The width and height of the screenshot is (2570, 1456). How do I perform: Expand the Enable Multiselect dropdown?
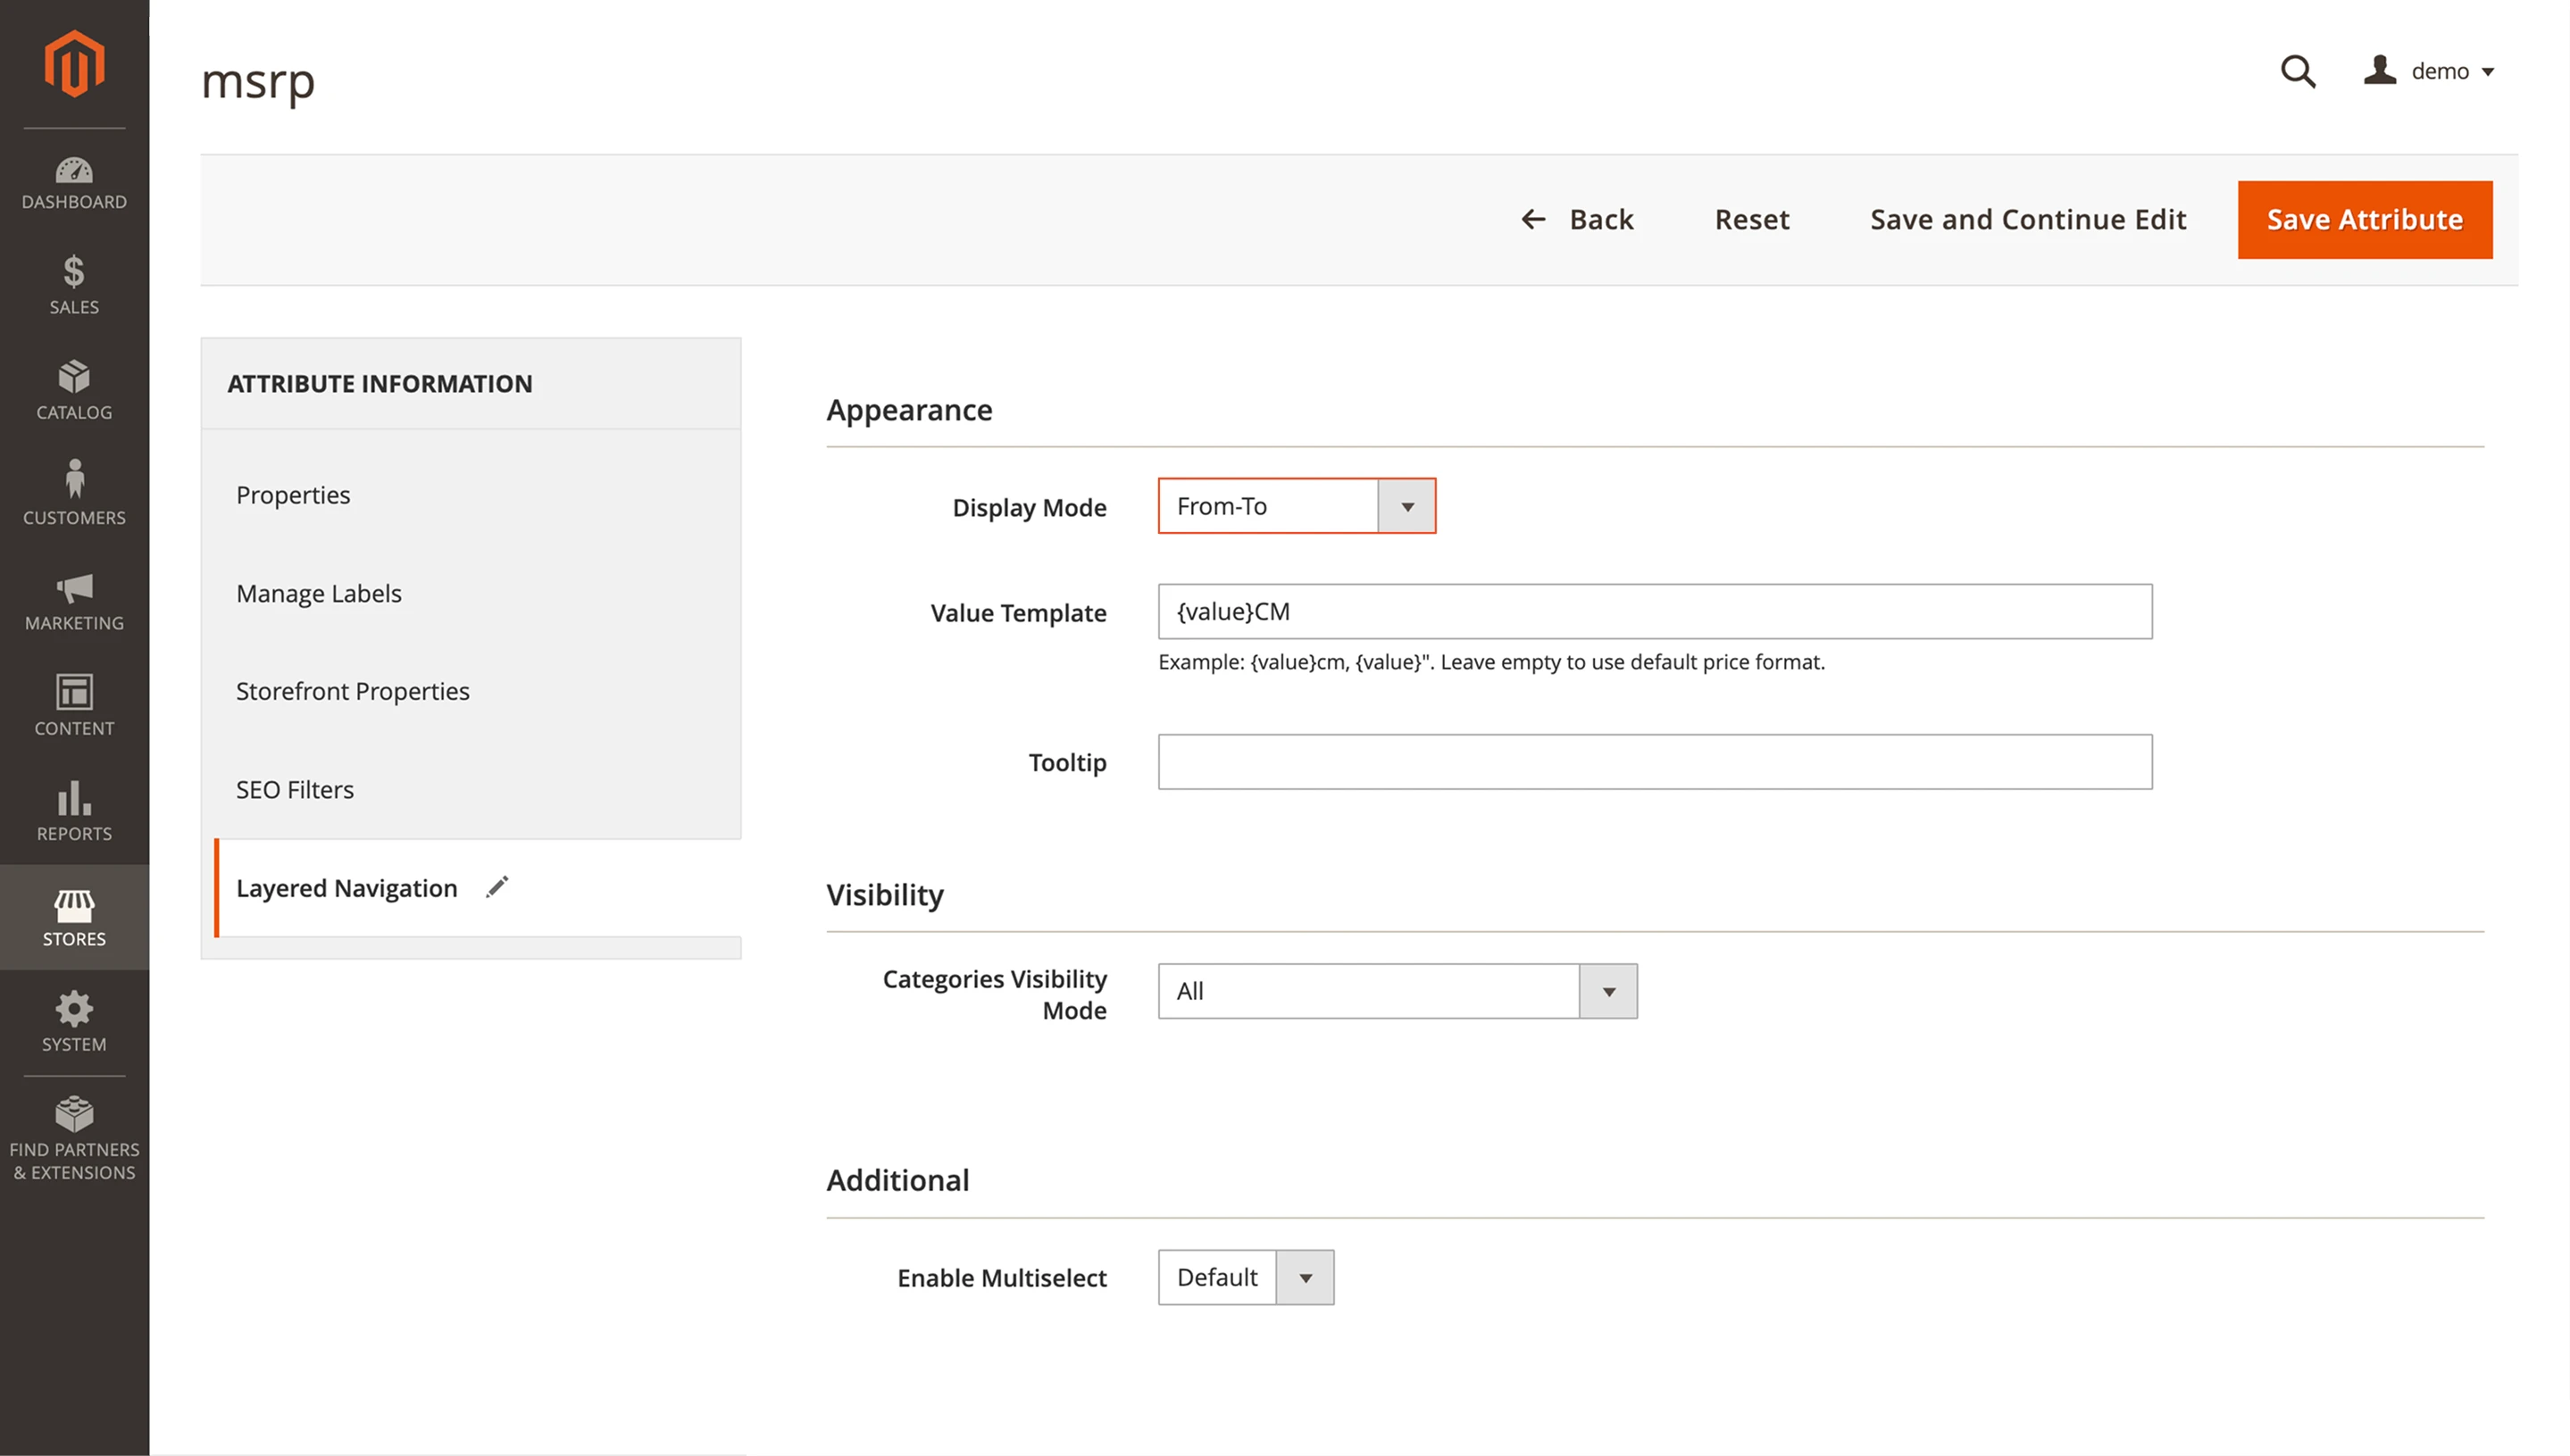coord(1307,1277)
